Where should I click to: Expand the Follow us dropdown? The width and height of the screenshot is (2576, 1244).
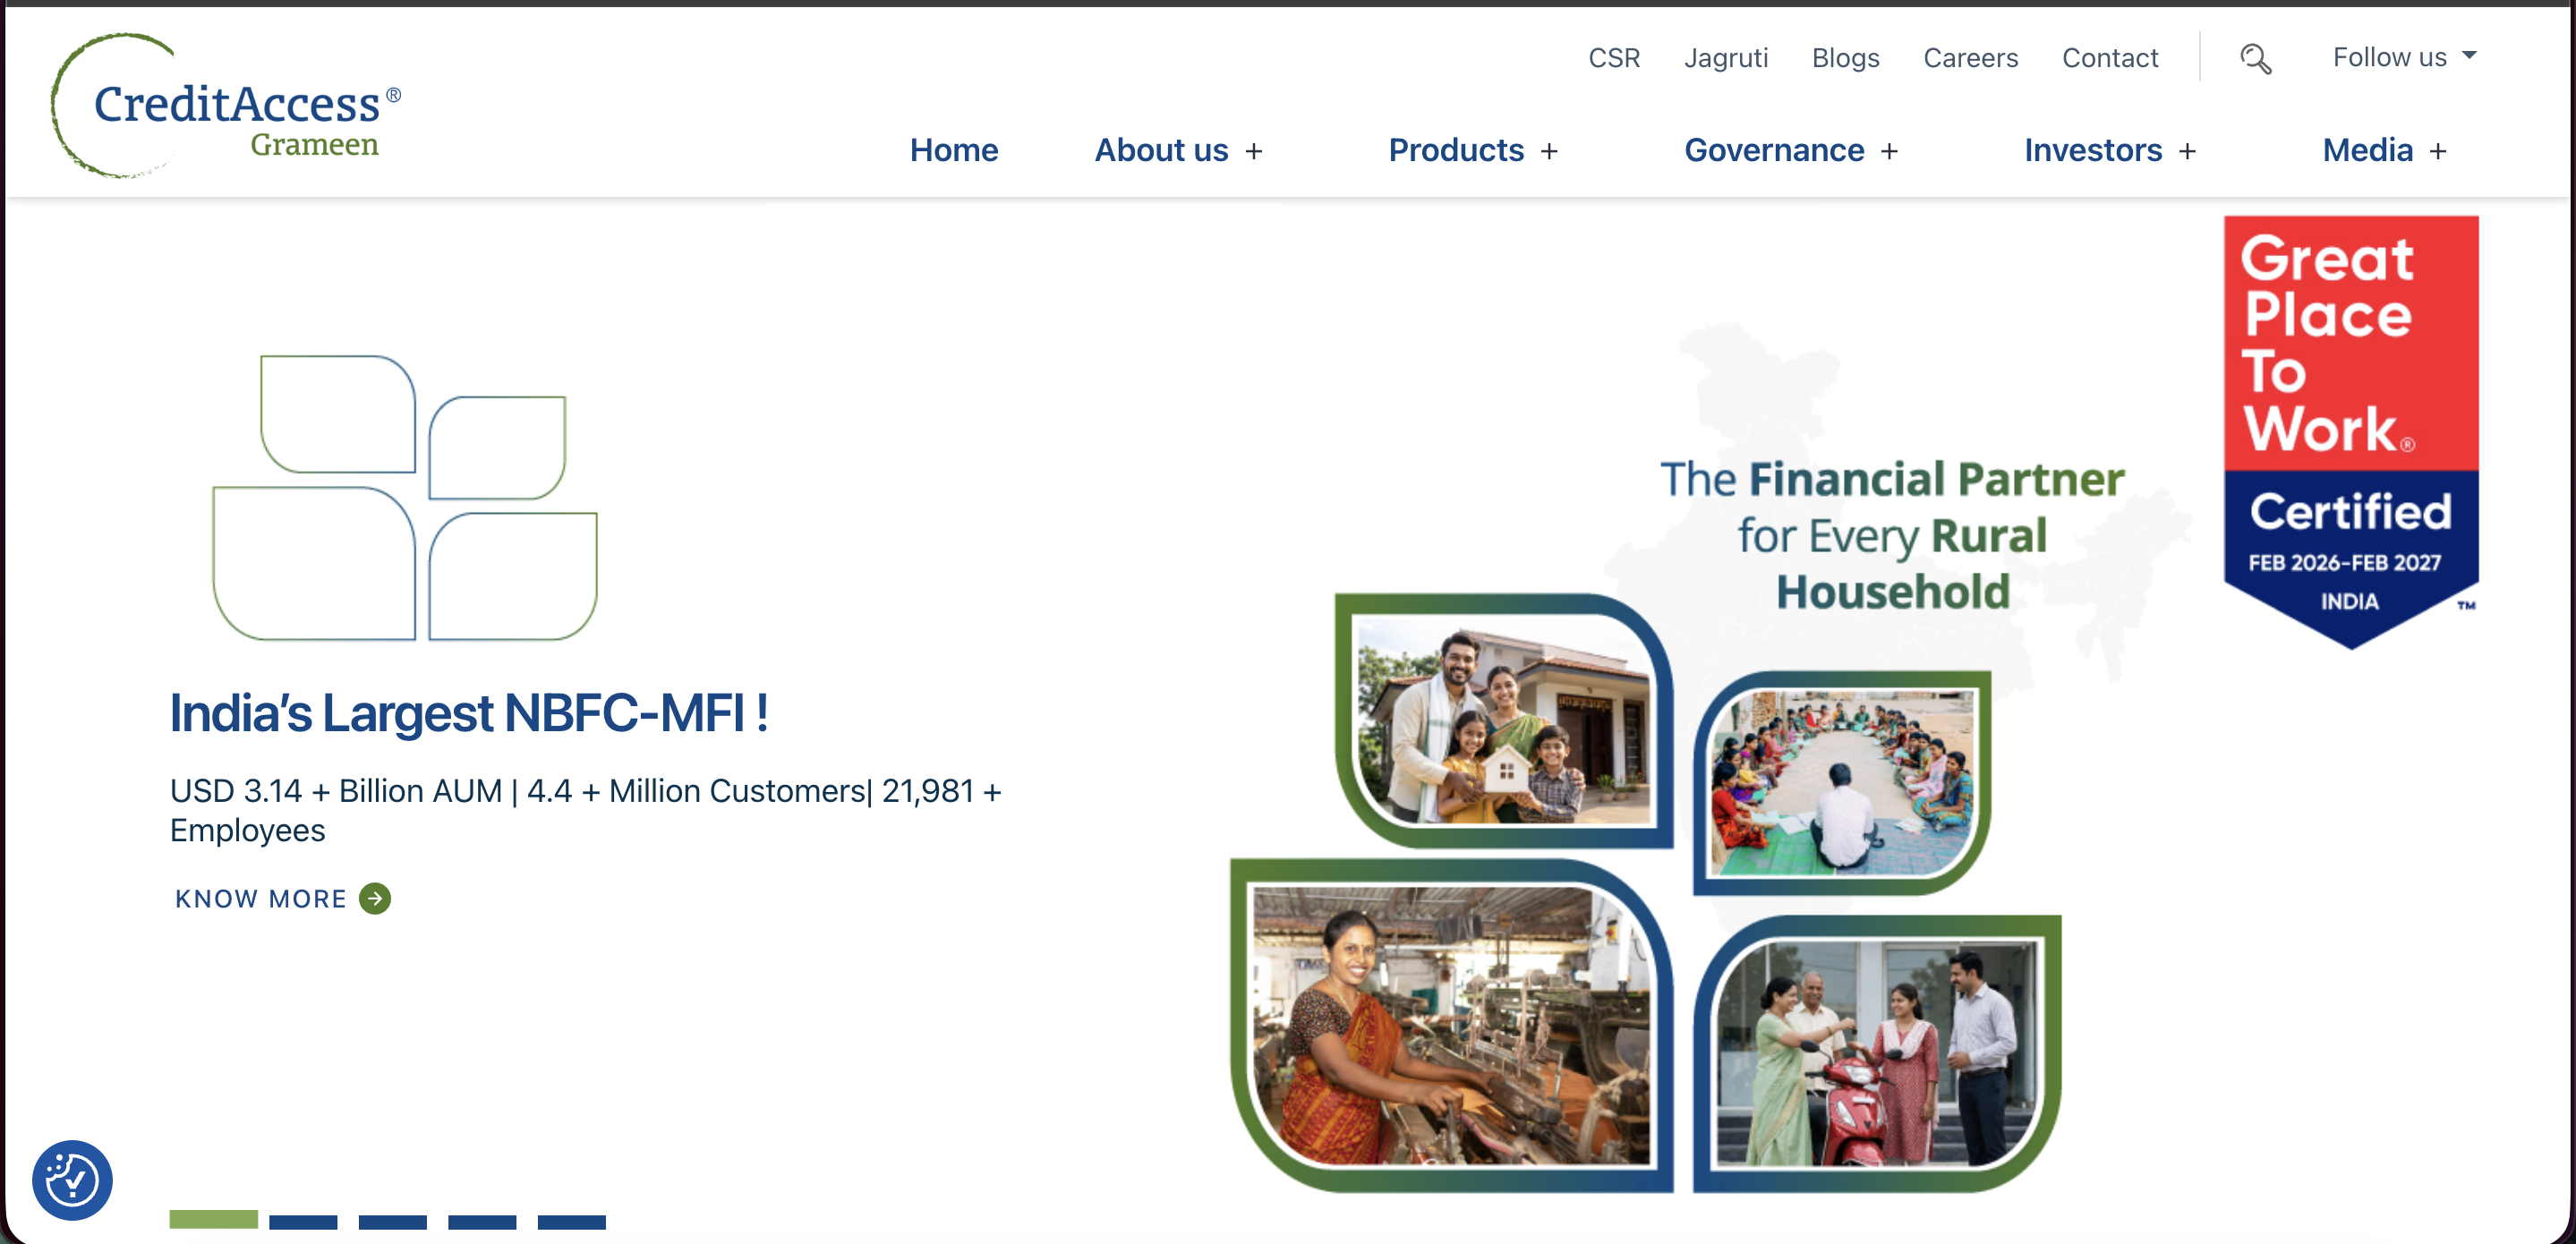coord(2404,57)
